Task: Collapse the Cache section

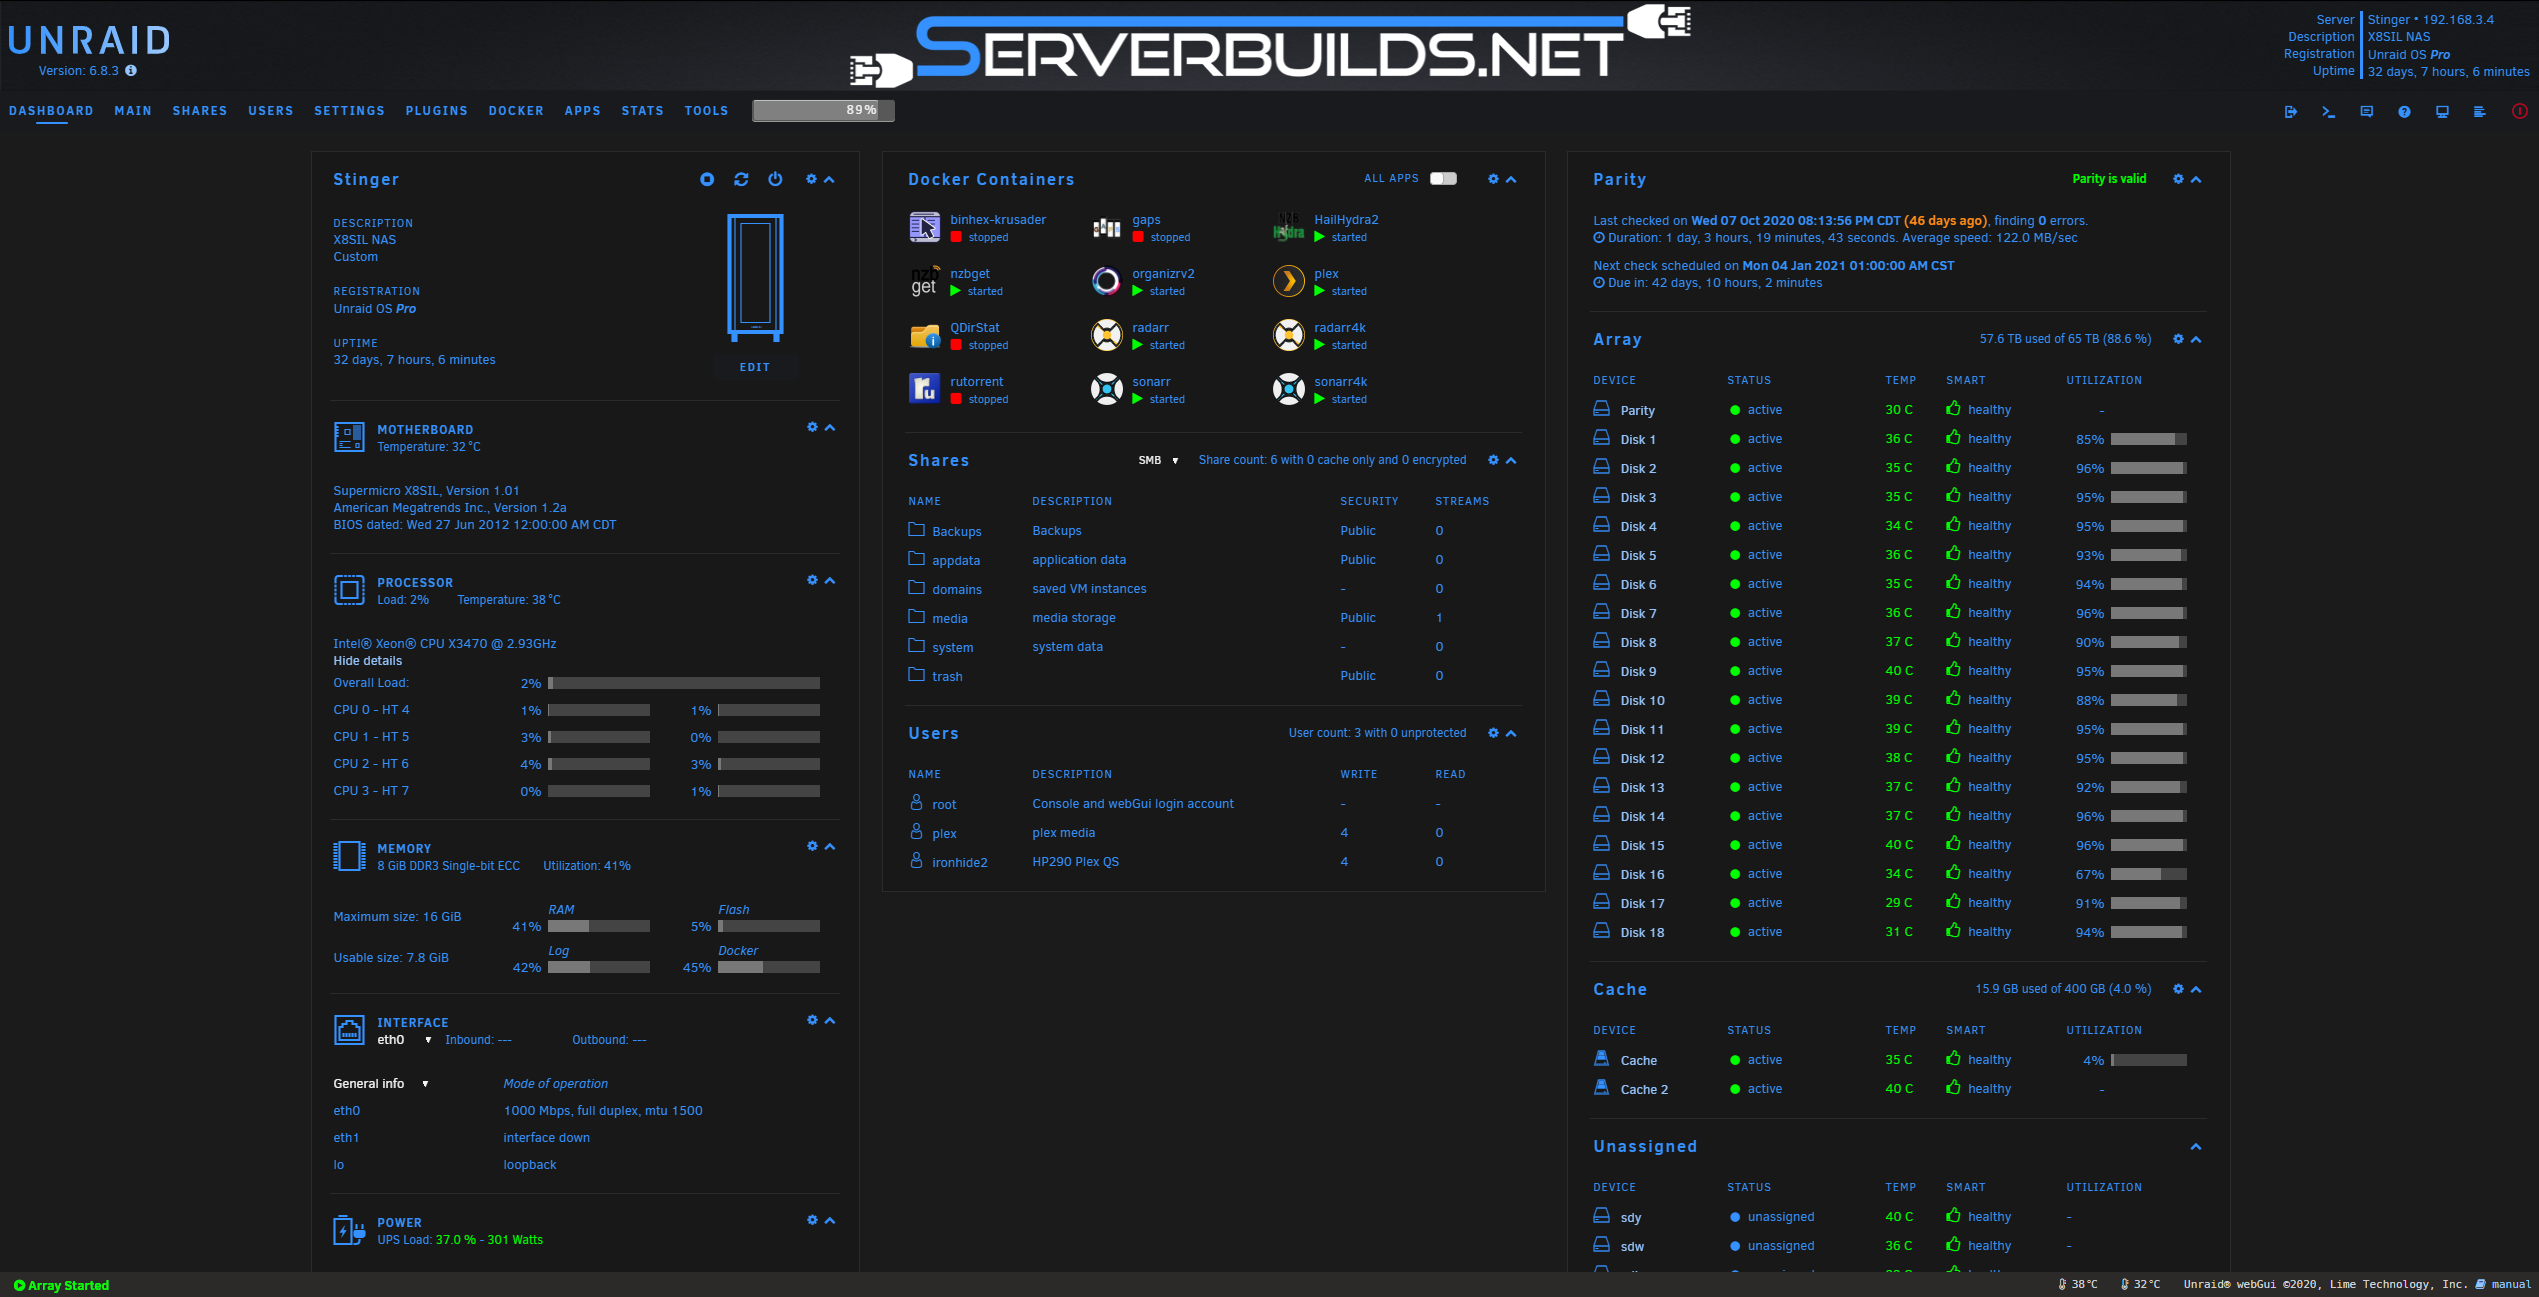Action: 2196,989
